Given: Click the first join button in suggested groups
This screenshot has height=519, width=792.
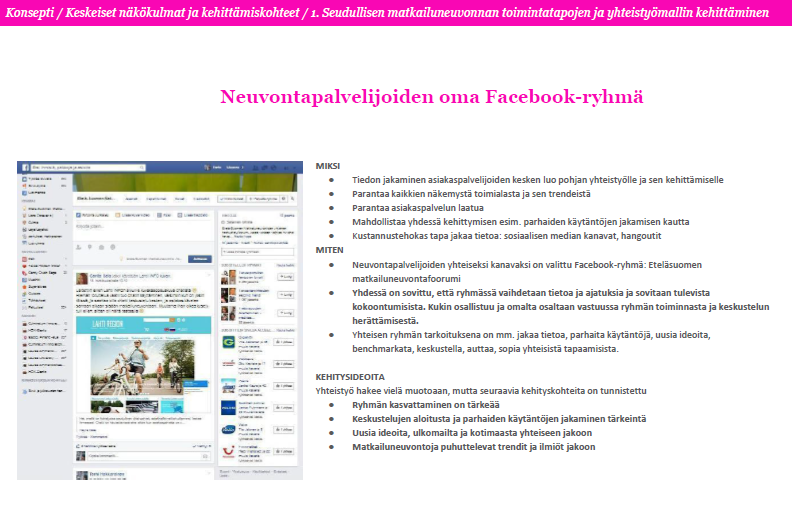Looking at the screenshot, I should [x=286, y=277].
